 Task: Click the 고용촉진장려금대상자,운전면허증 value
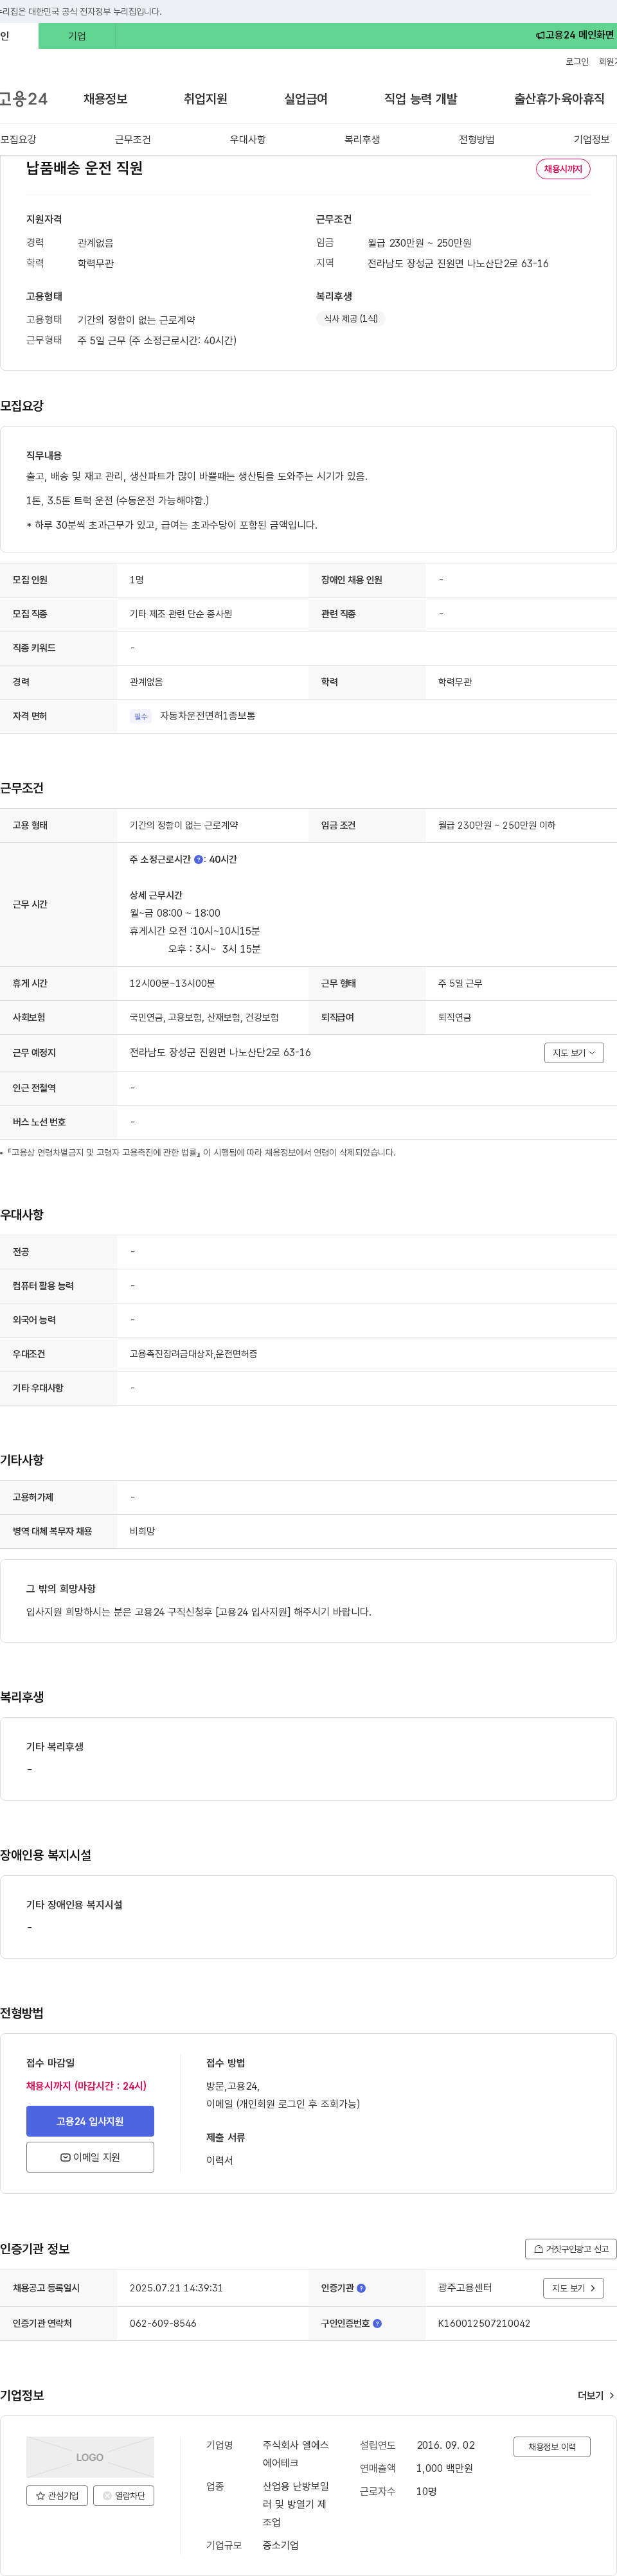(193, 1354)
